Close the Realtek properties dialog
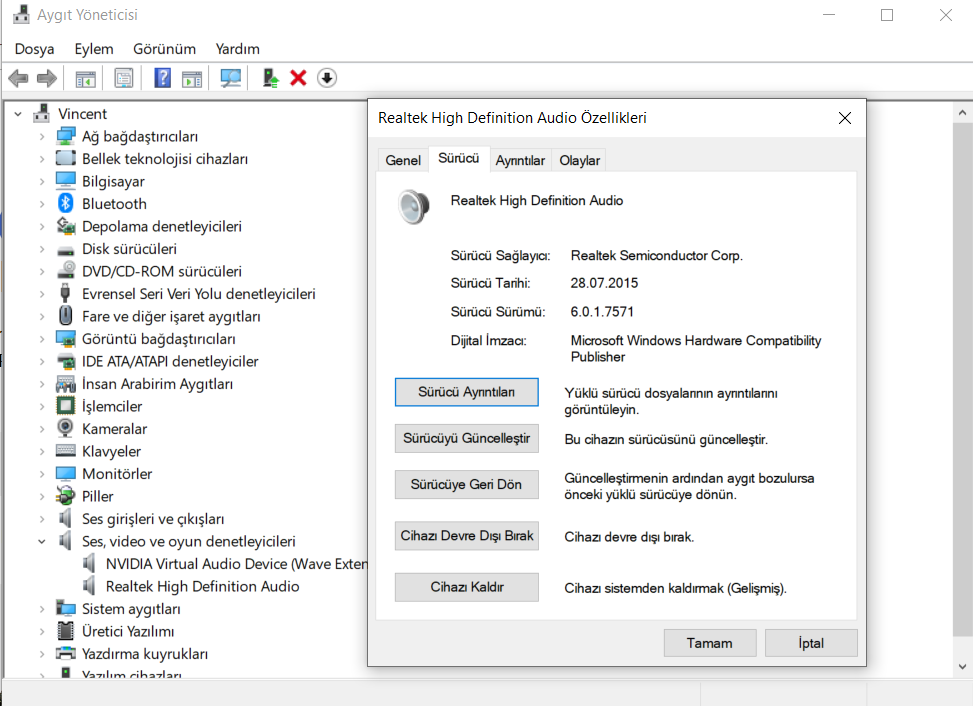The width and height of the screenshot is (973, 706). click(x=845, y=118)
